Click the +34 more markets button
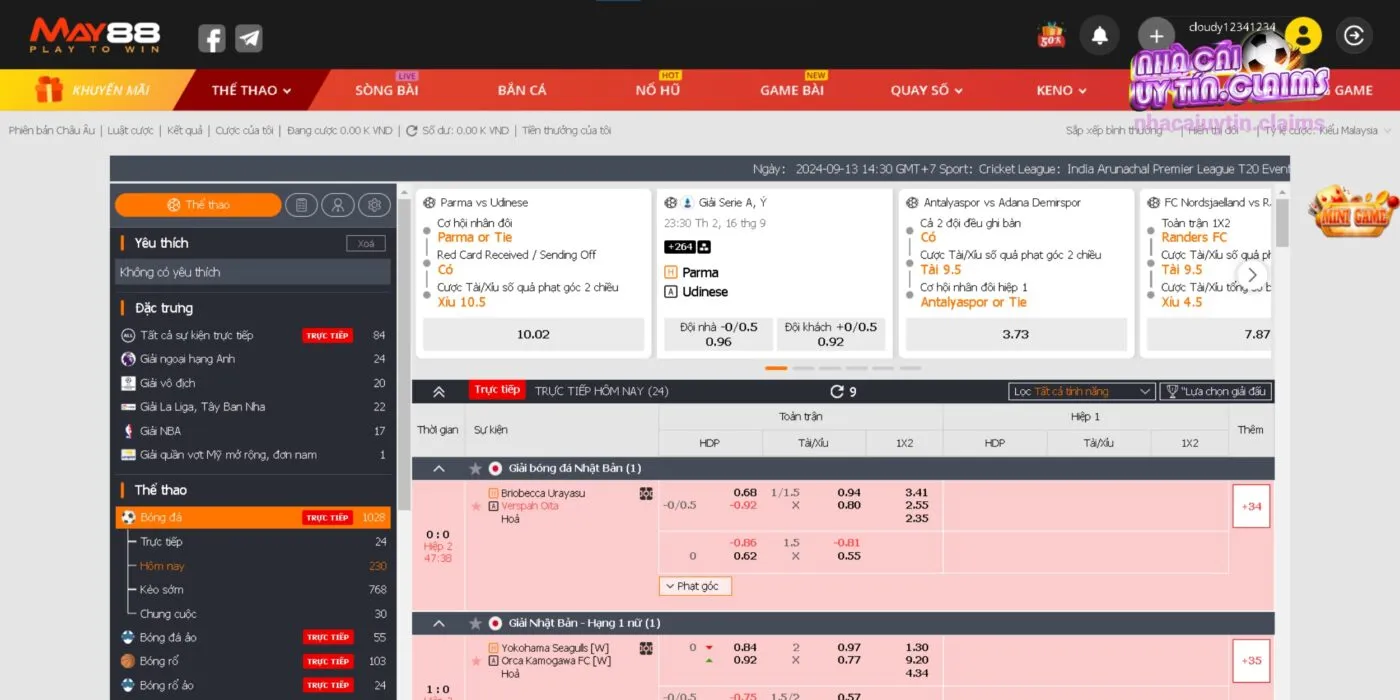Image resolution: width=1400 pixels, height=700 pixels. (x=1251, y=507)
